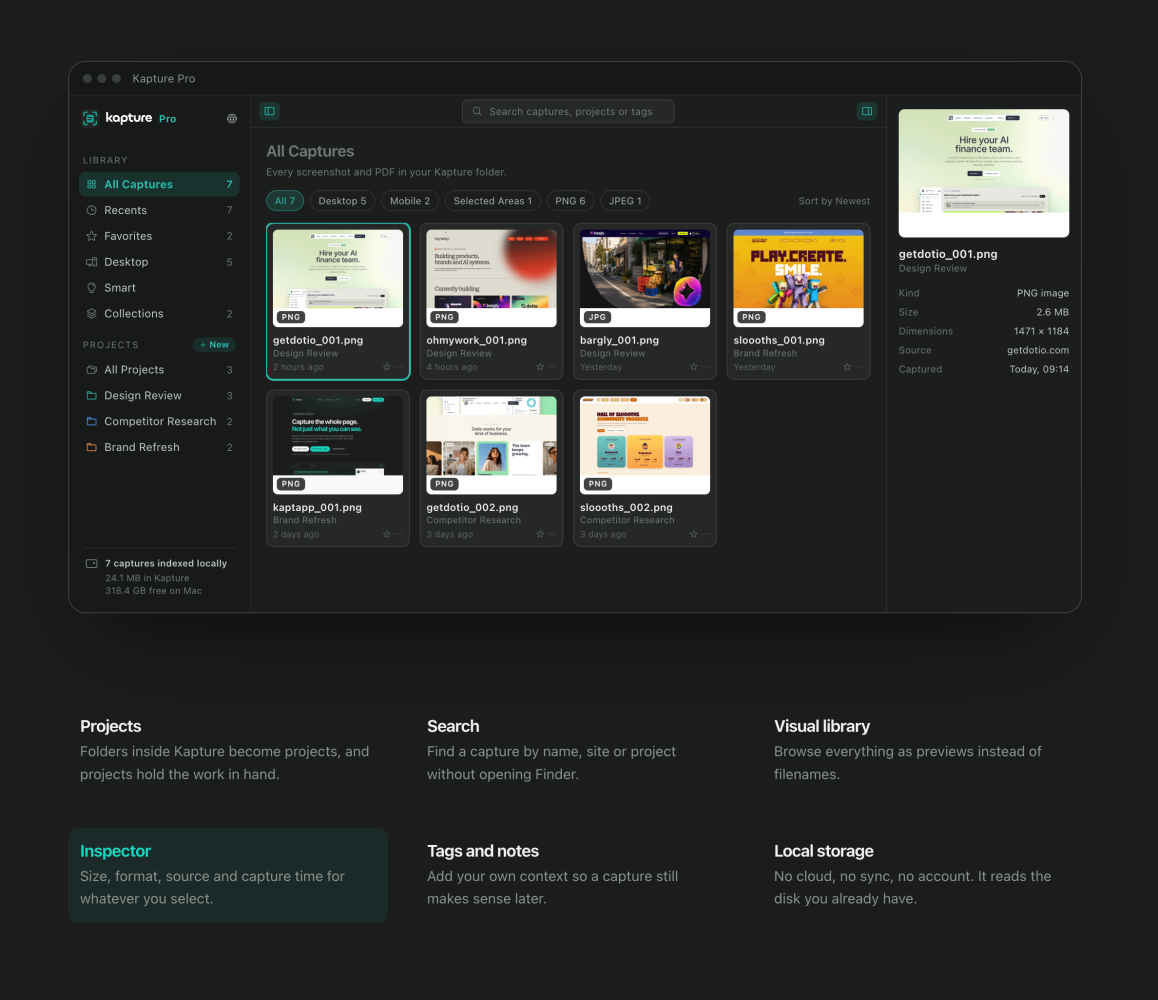
Task: Filter by PNG 6 chip
Action: pyautogui.click(x=570, y=201)
